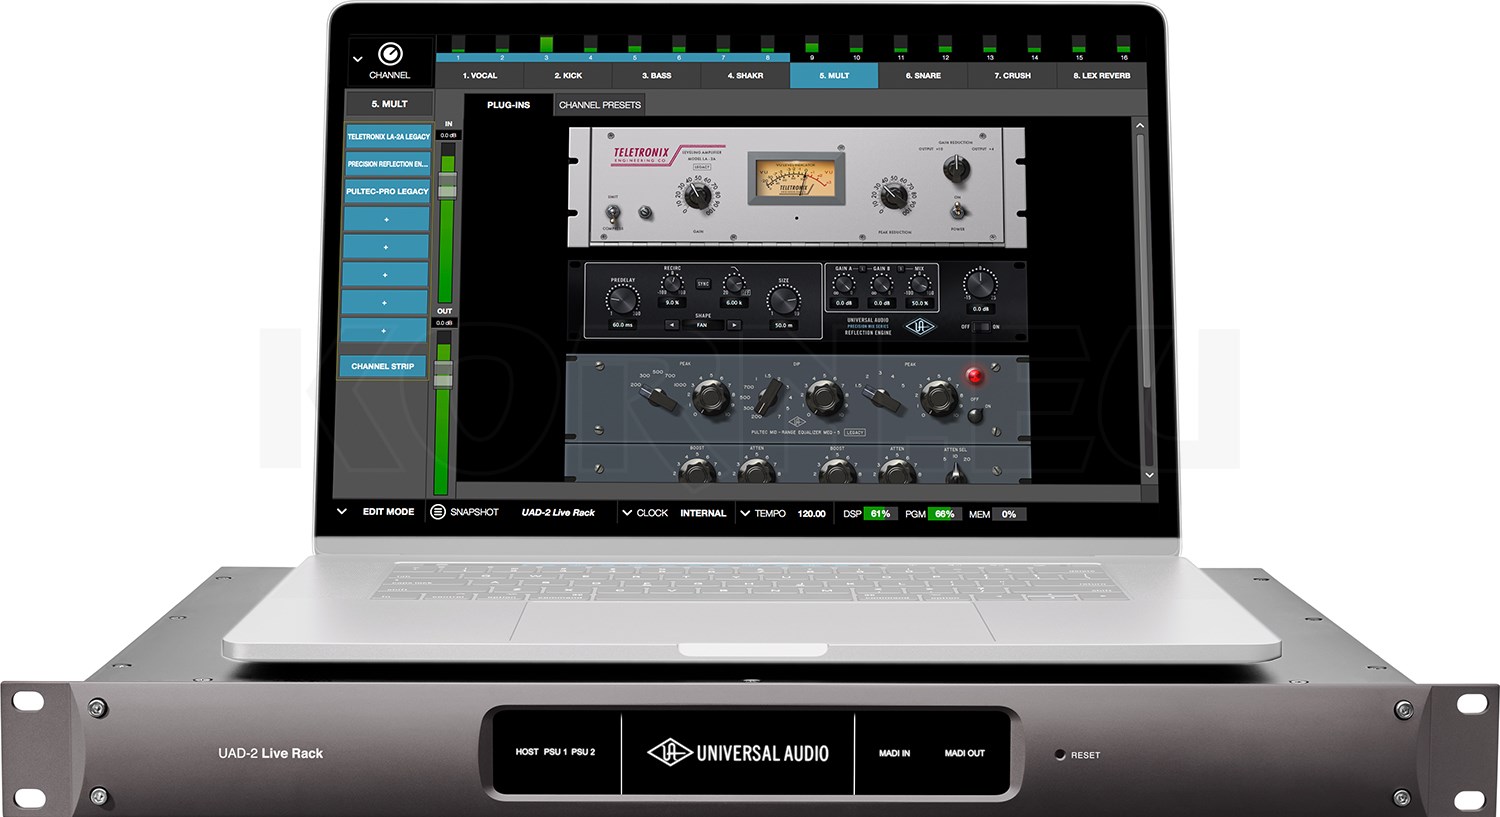Click the Snapshot icon in the status bar
Screen dimensions: 1500x817
(x=436, y=512)
